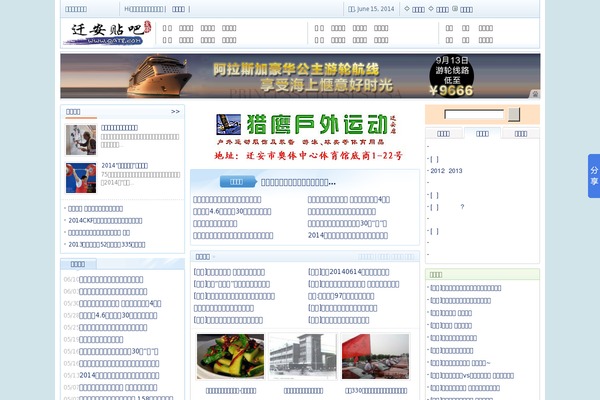Open the caption link containing 330 under red flag photo
Viewport: 600px width, 400px height.
click(x=376, y=390)
